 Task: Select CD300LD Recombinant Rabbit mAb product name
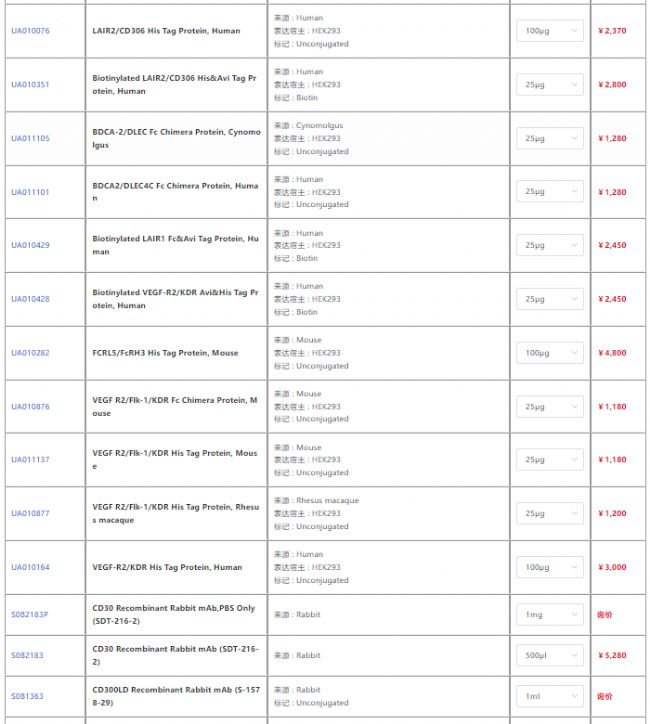pos(175,696)
